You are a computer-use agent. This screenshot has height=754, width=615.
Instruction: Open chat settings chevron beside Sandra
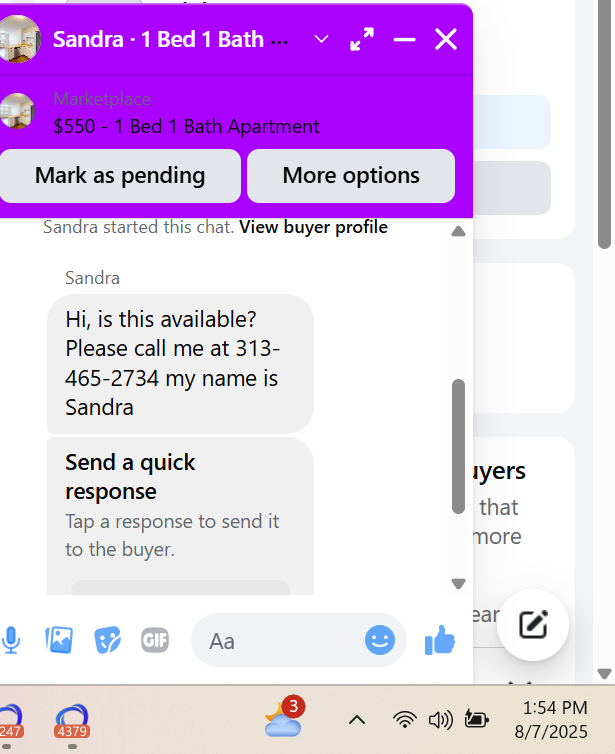click(321, 39)
